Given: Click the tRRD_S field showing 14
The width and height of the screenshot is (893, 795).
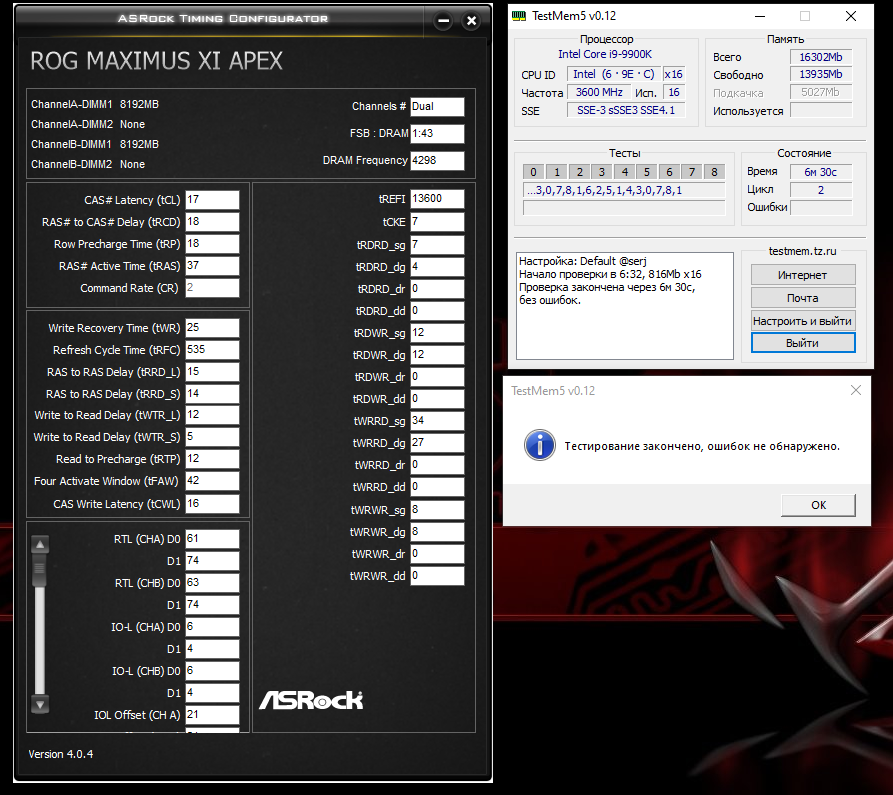Looking at the screenshot, I should (212, 394).
